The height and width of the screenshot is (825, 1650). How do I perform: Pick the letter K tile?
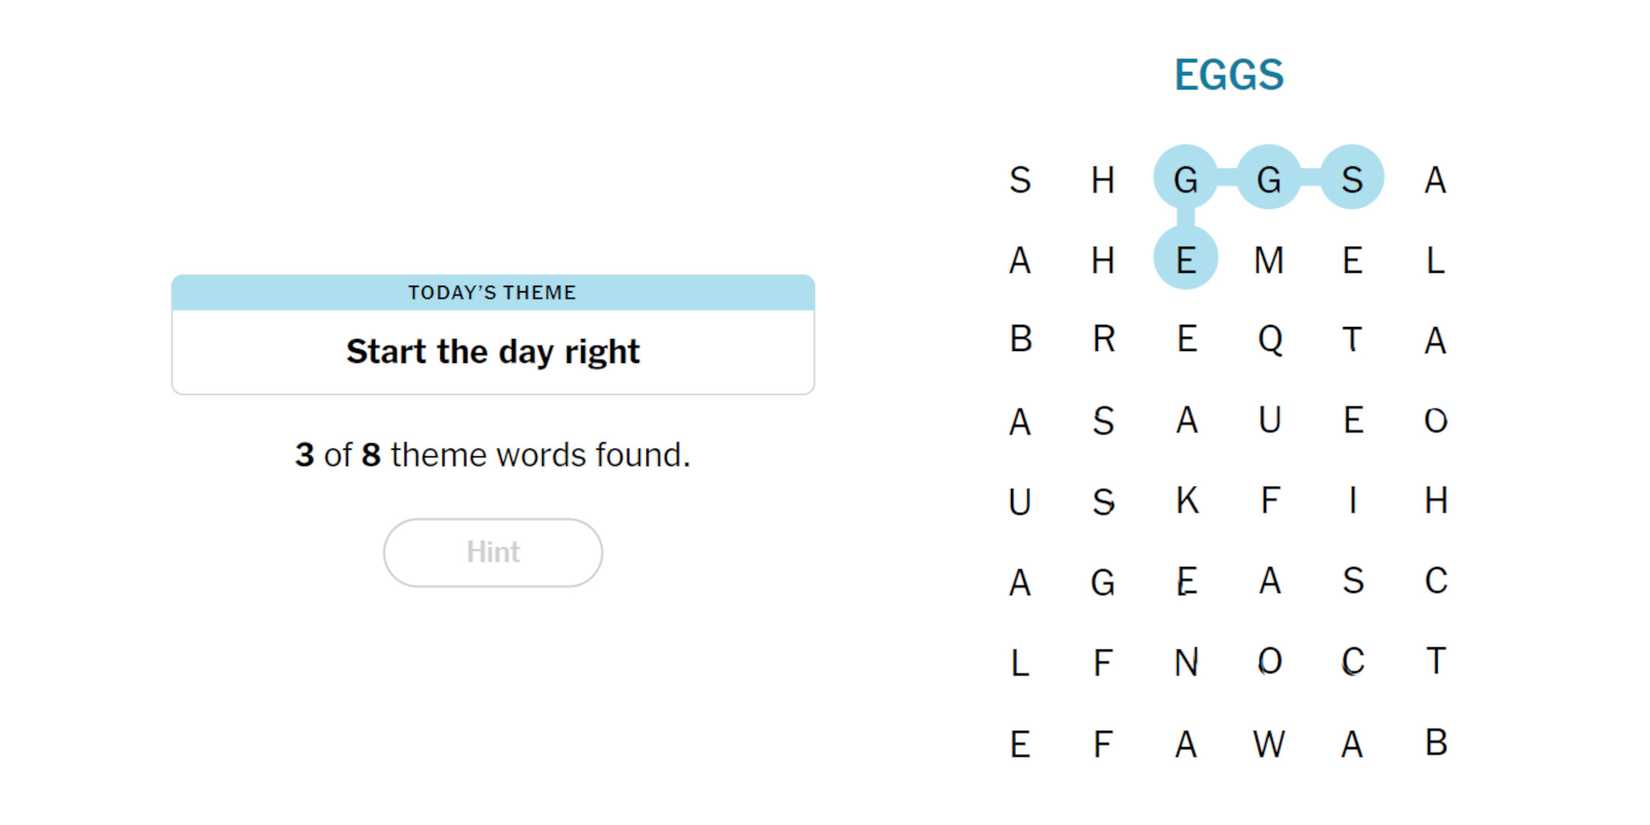[1186, 500]
